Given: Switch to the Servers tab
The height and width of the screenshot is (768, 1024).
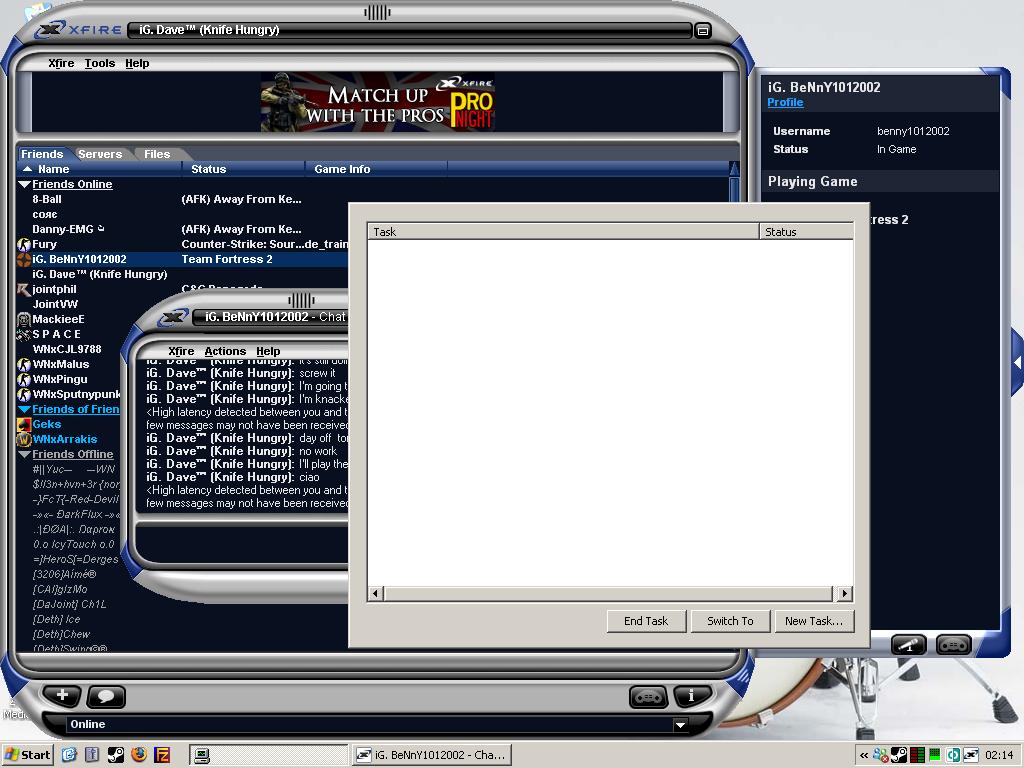Looking at the screenshot, I should (x=100, y=154).
